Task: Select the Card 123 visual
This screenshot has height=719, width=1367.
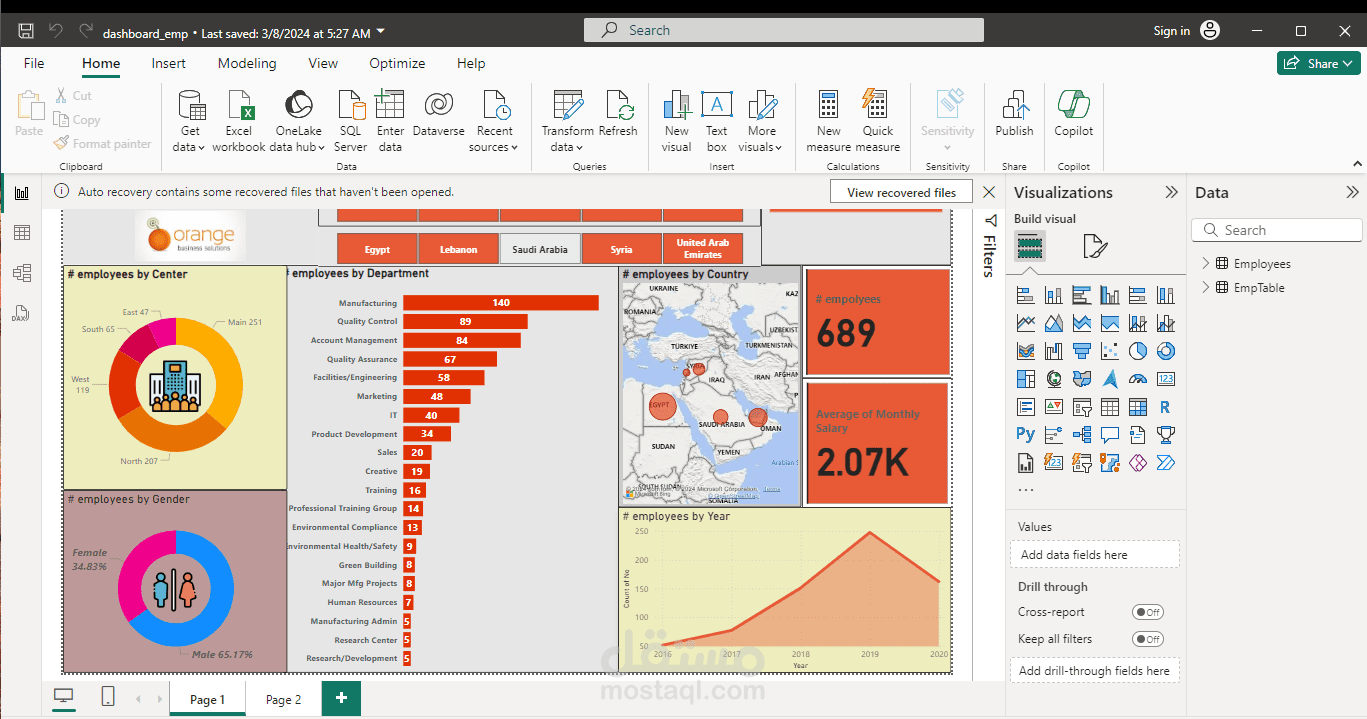Action: [x=1165, y=379]
